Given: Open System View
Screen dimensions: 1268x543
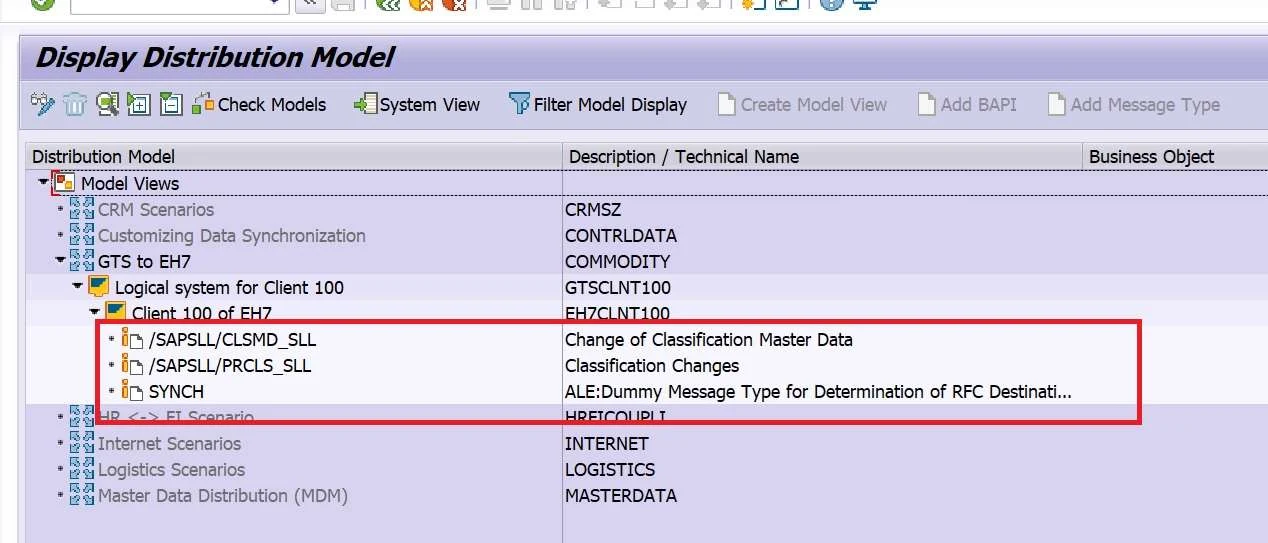Looking at the screenshot, I should (417, 104).
